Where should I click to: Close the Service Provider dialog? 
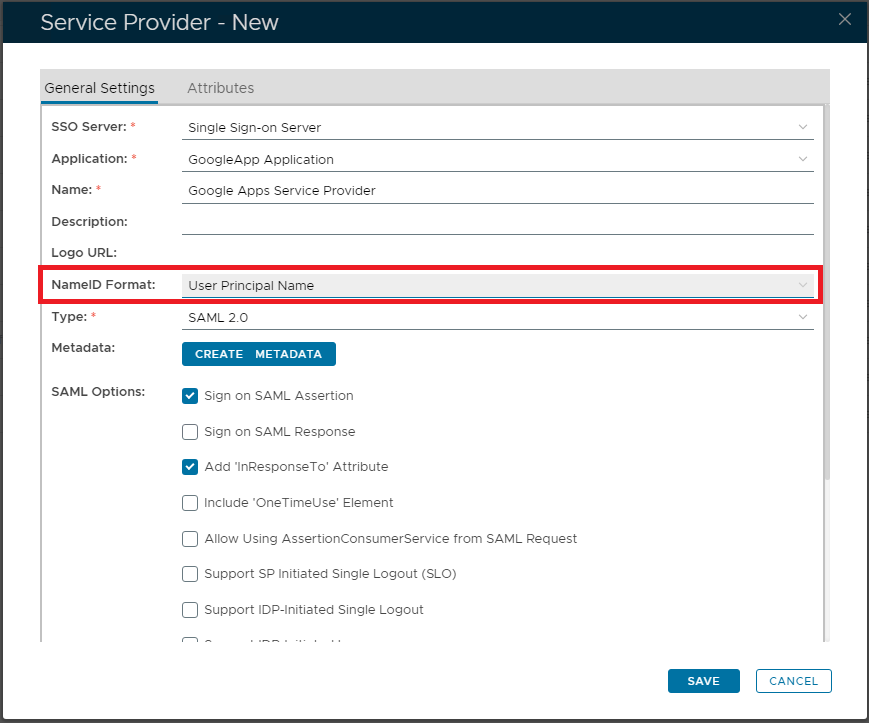point(845,19)
